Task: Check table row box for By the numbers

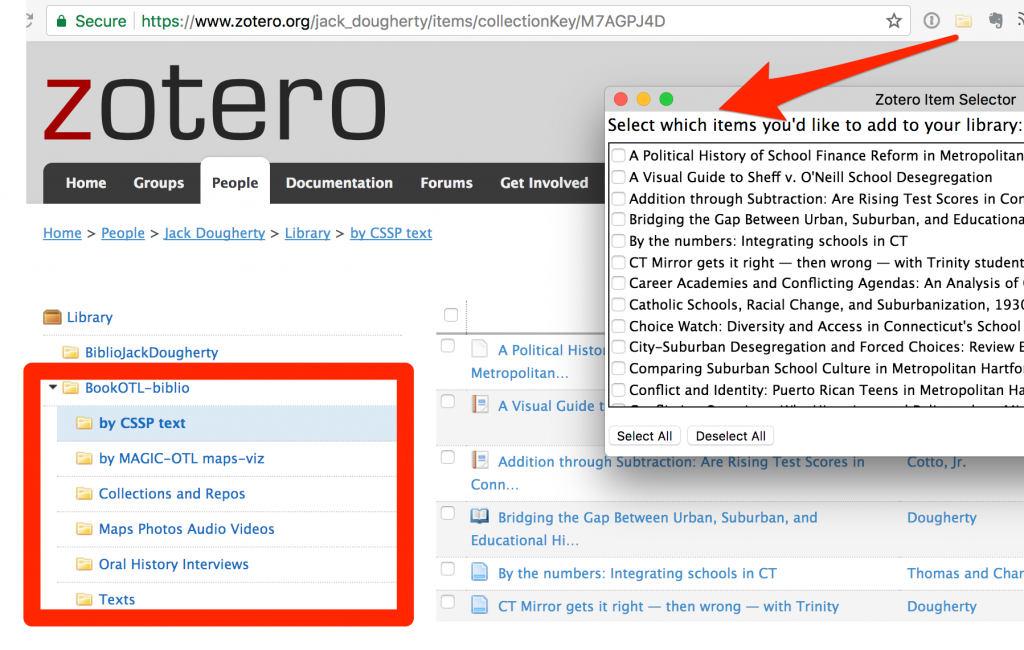Action: click(x=447, y=568)
